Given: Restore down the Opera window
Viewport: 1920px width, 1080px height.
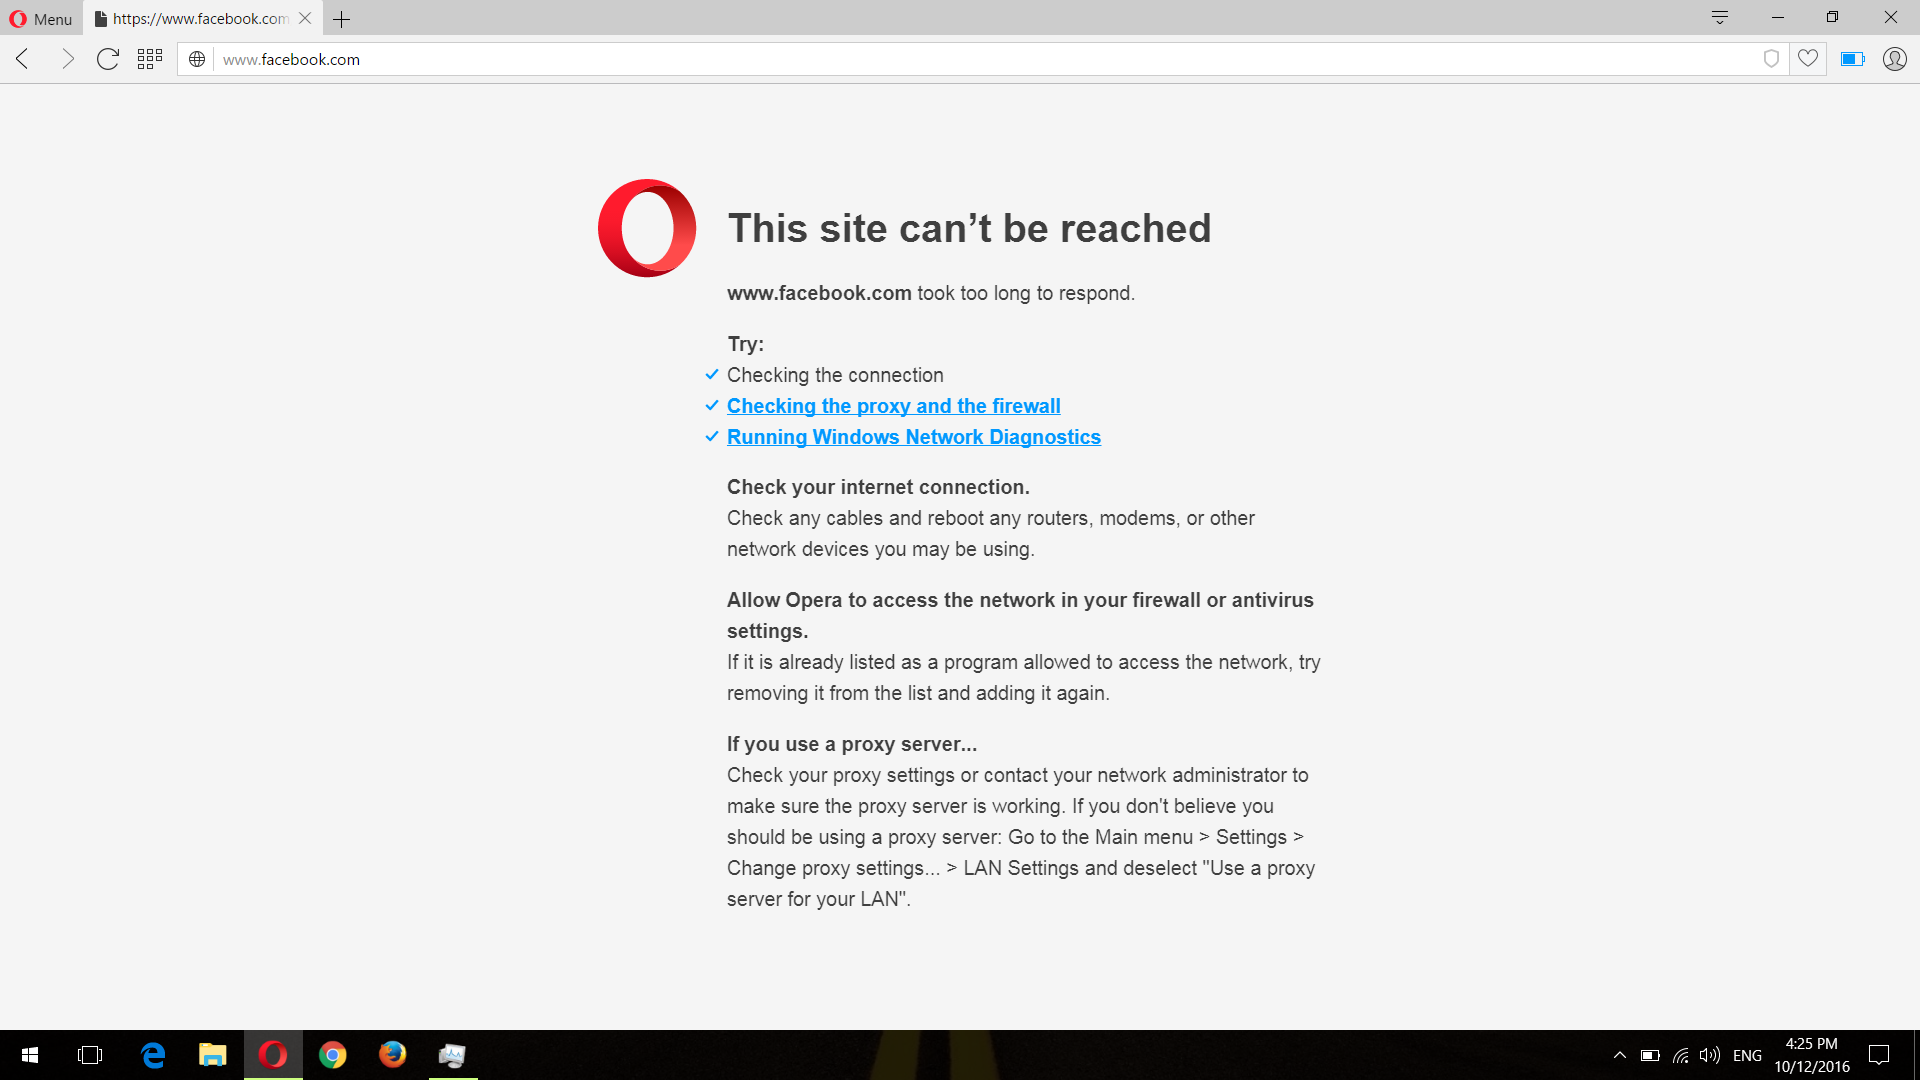Looking at the screenshot, I should (x=1833, y=18).
